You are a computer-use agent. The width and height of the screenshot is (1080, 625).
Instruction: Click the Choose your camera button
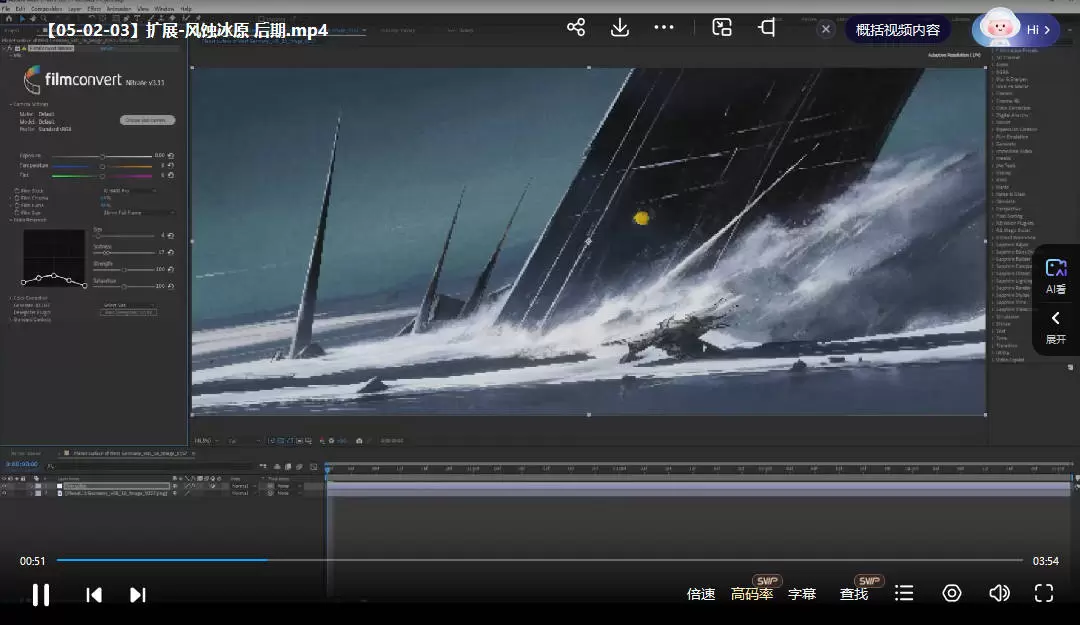147,120
